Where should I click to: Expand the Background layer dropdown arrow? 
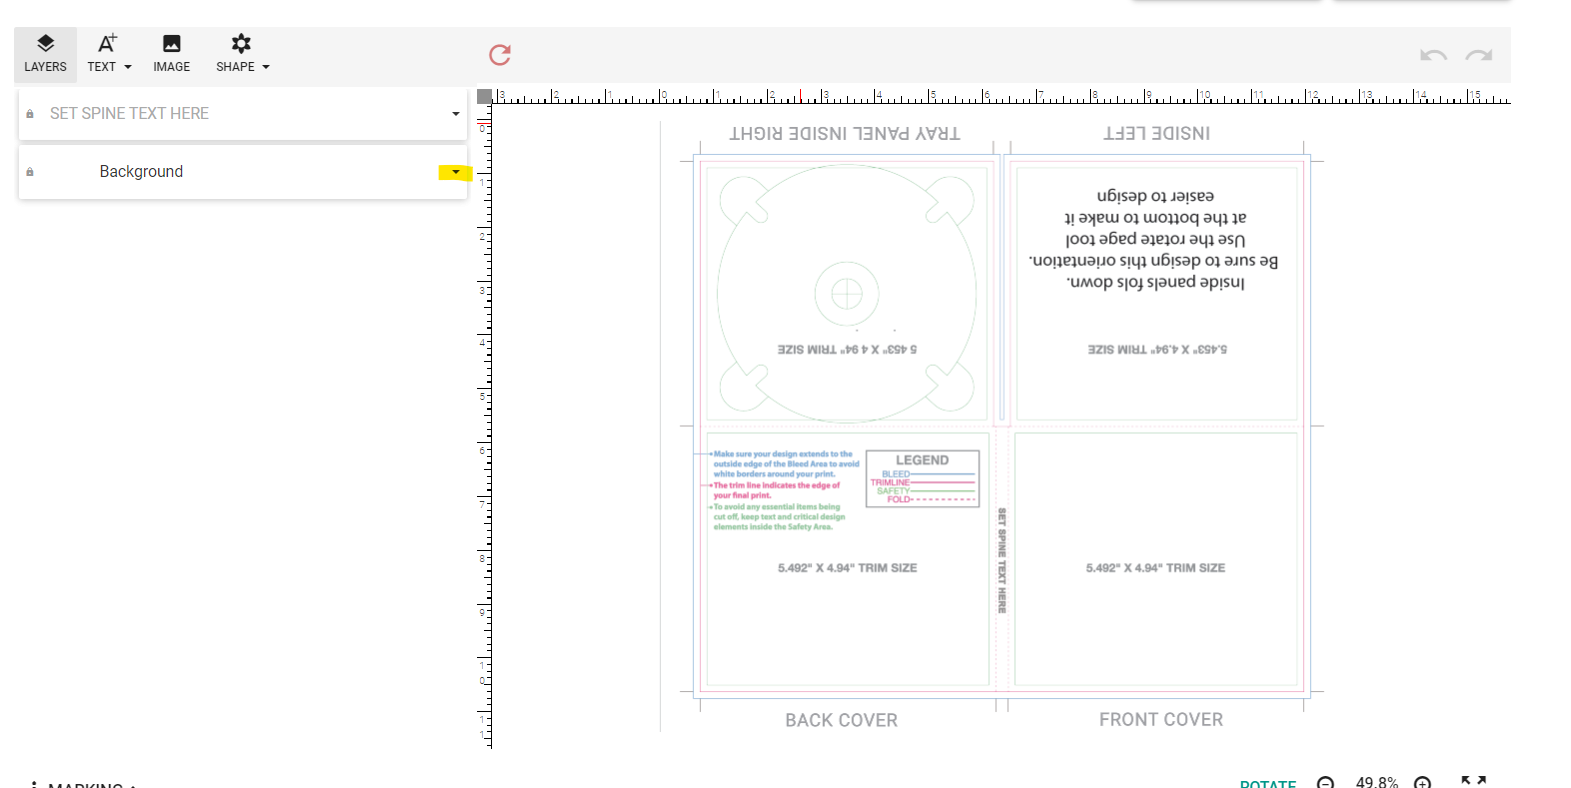point(456,172)
